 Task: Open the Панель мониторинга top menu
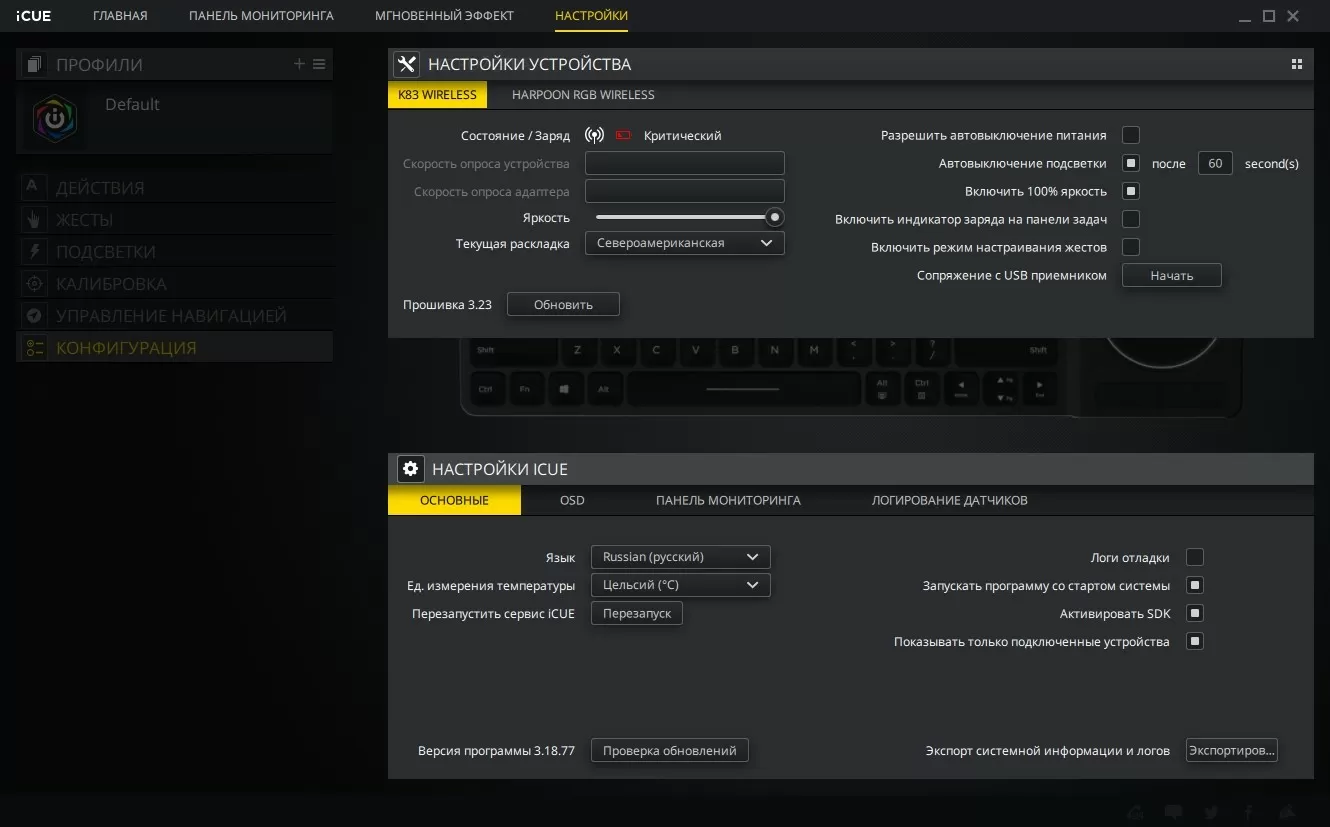[x=261, y=16]
